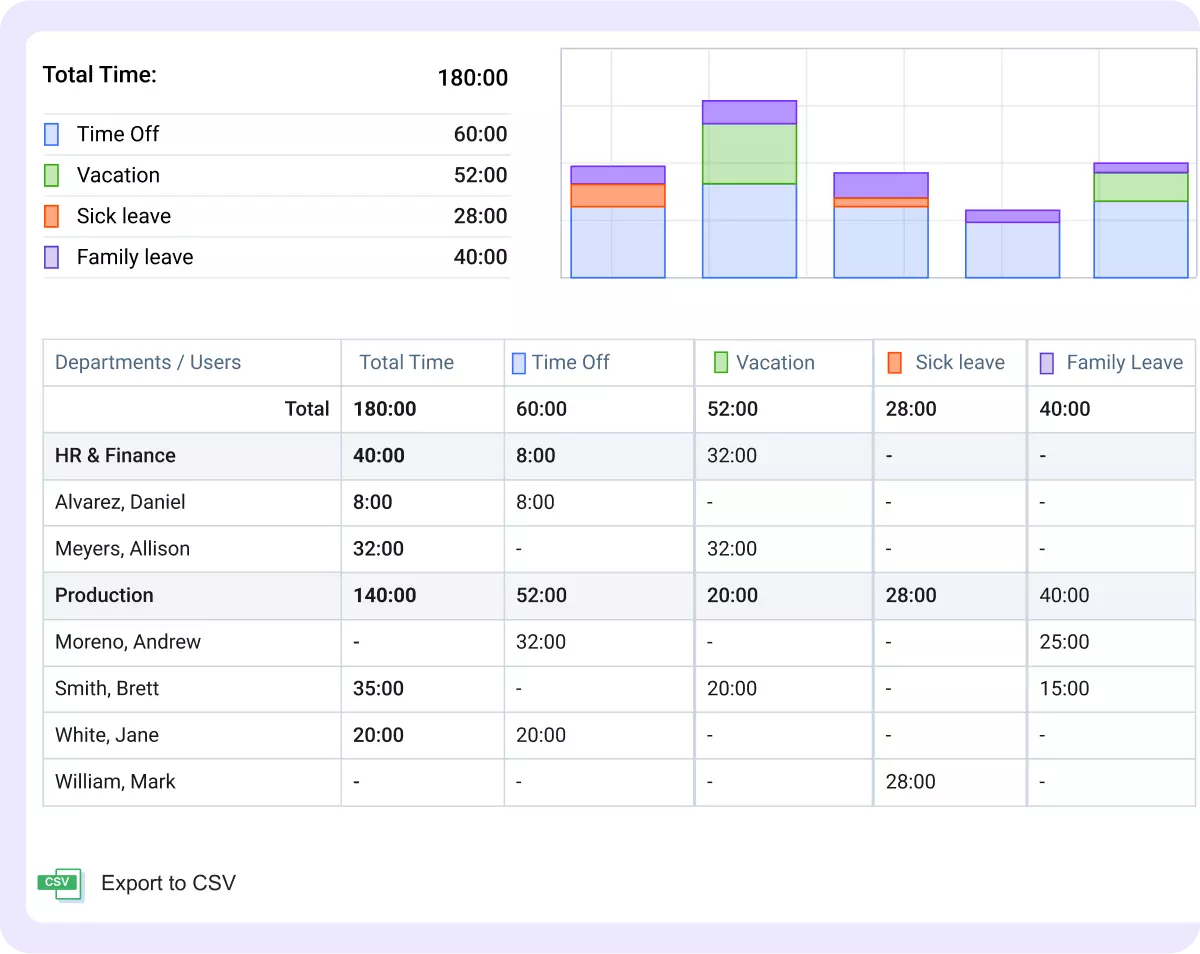Click the Total row in the table
The width and height of the screenshot is (1200, 954).
pyautogui.click(x=307, y=408)
